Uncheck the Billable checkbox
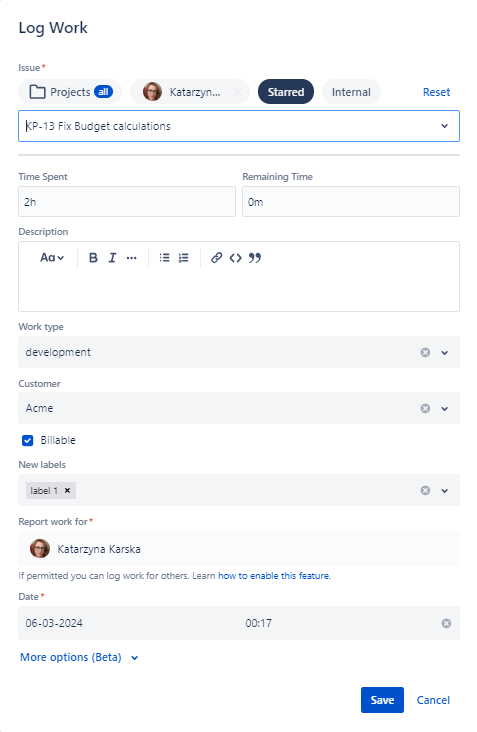 (x=28, y=440)
